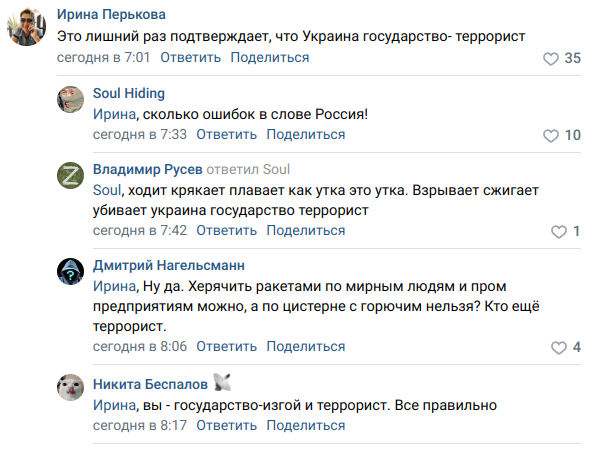
Task: Share Владимир Русев's comment
Action: click(x=305, y=231)
